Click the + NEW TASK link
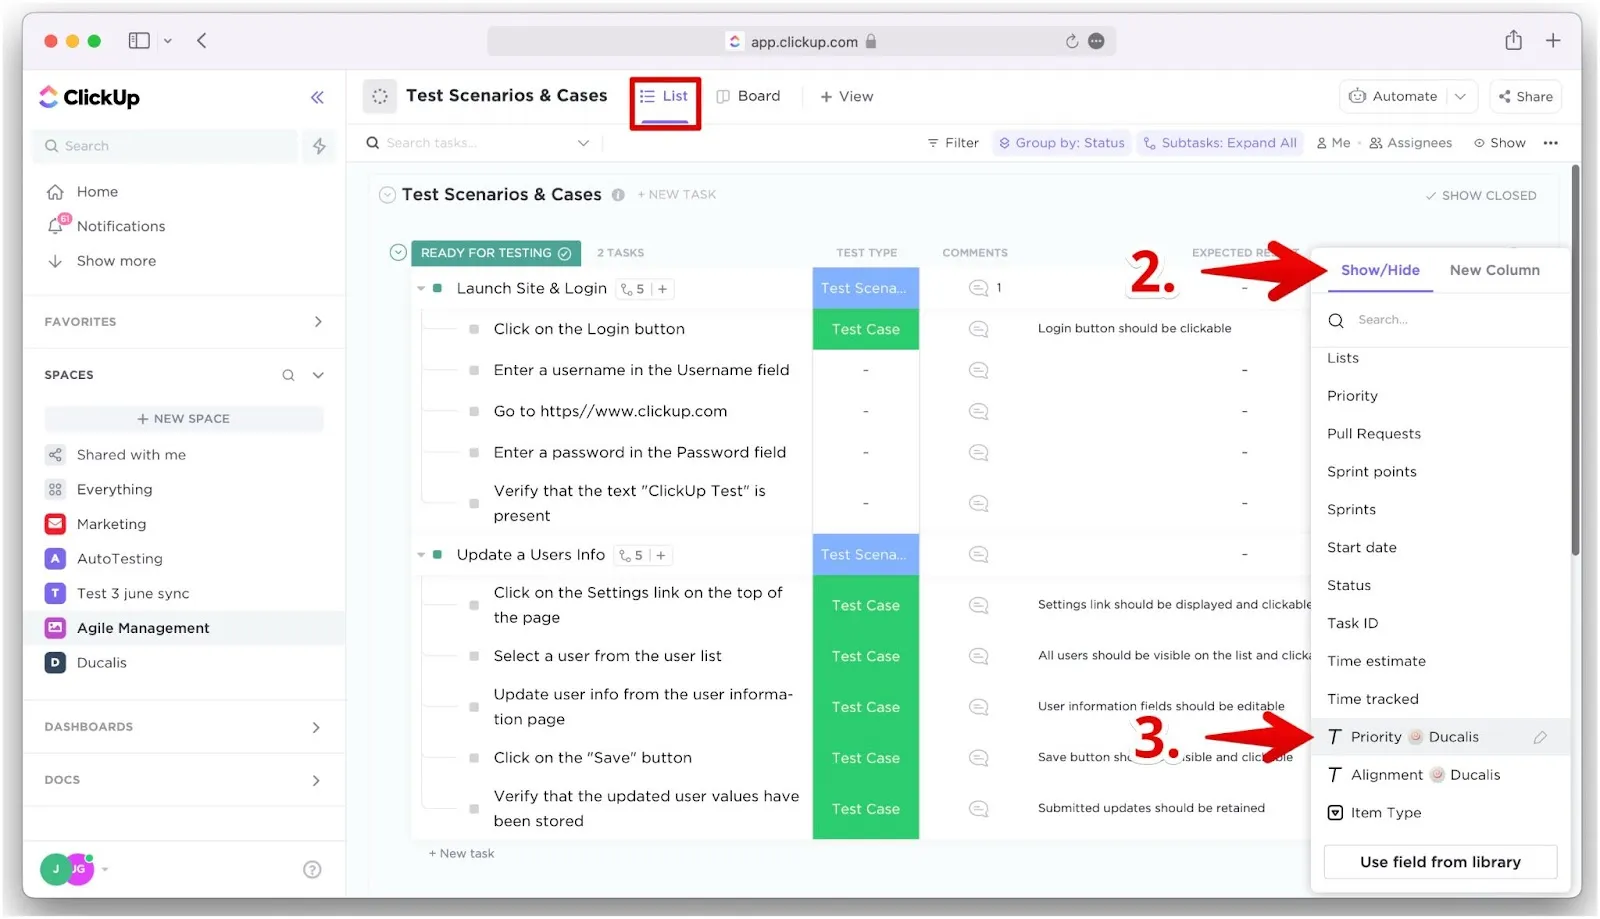This screenshot has height=919, width=1600. pos(677,194)
